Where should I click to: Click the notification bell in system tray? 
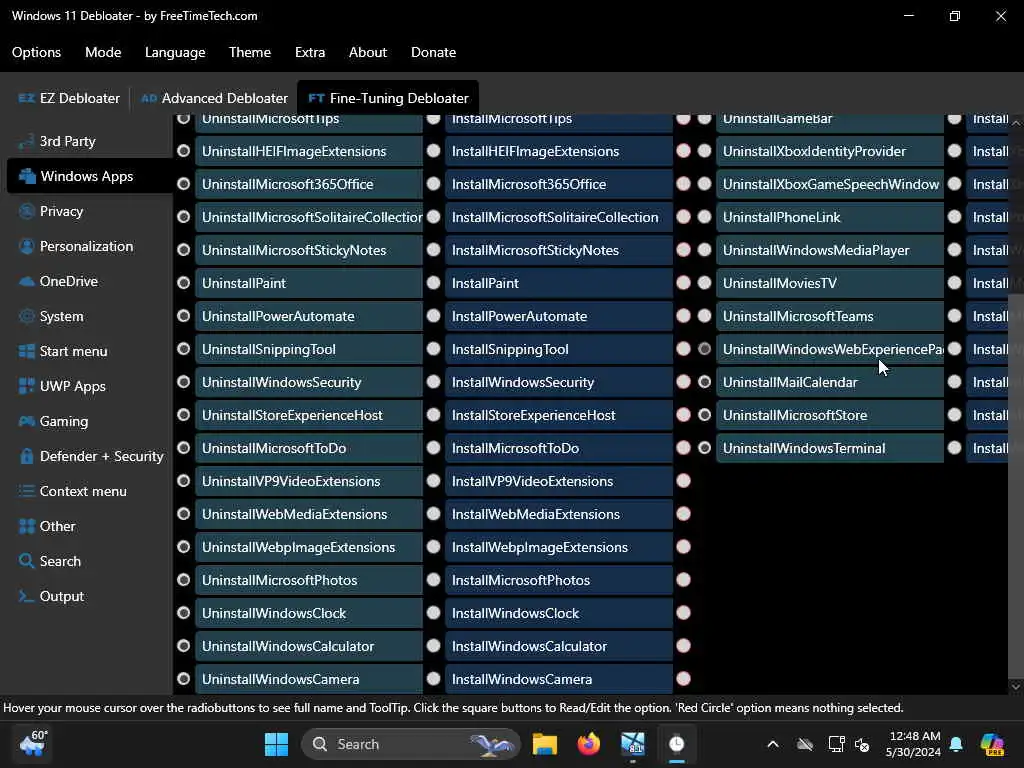click(956, 744)
